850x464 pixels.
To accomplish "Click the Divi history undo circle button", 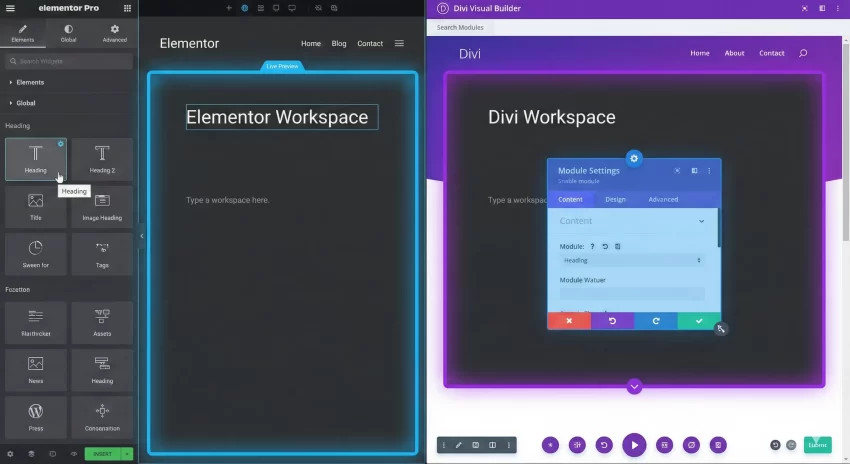I will (604, 445).
